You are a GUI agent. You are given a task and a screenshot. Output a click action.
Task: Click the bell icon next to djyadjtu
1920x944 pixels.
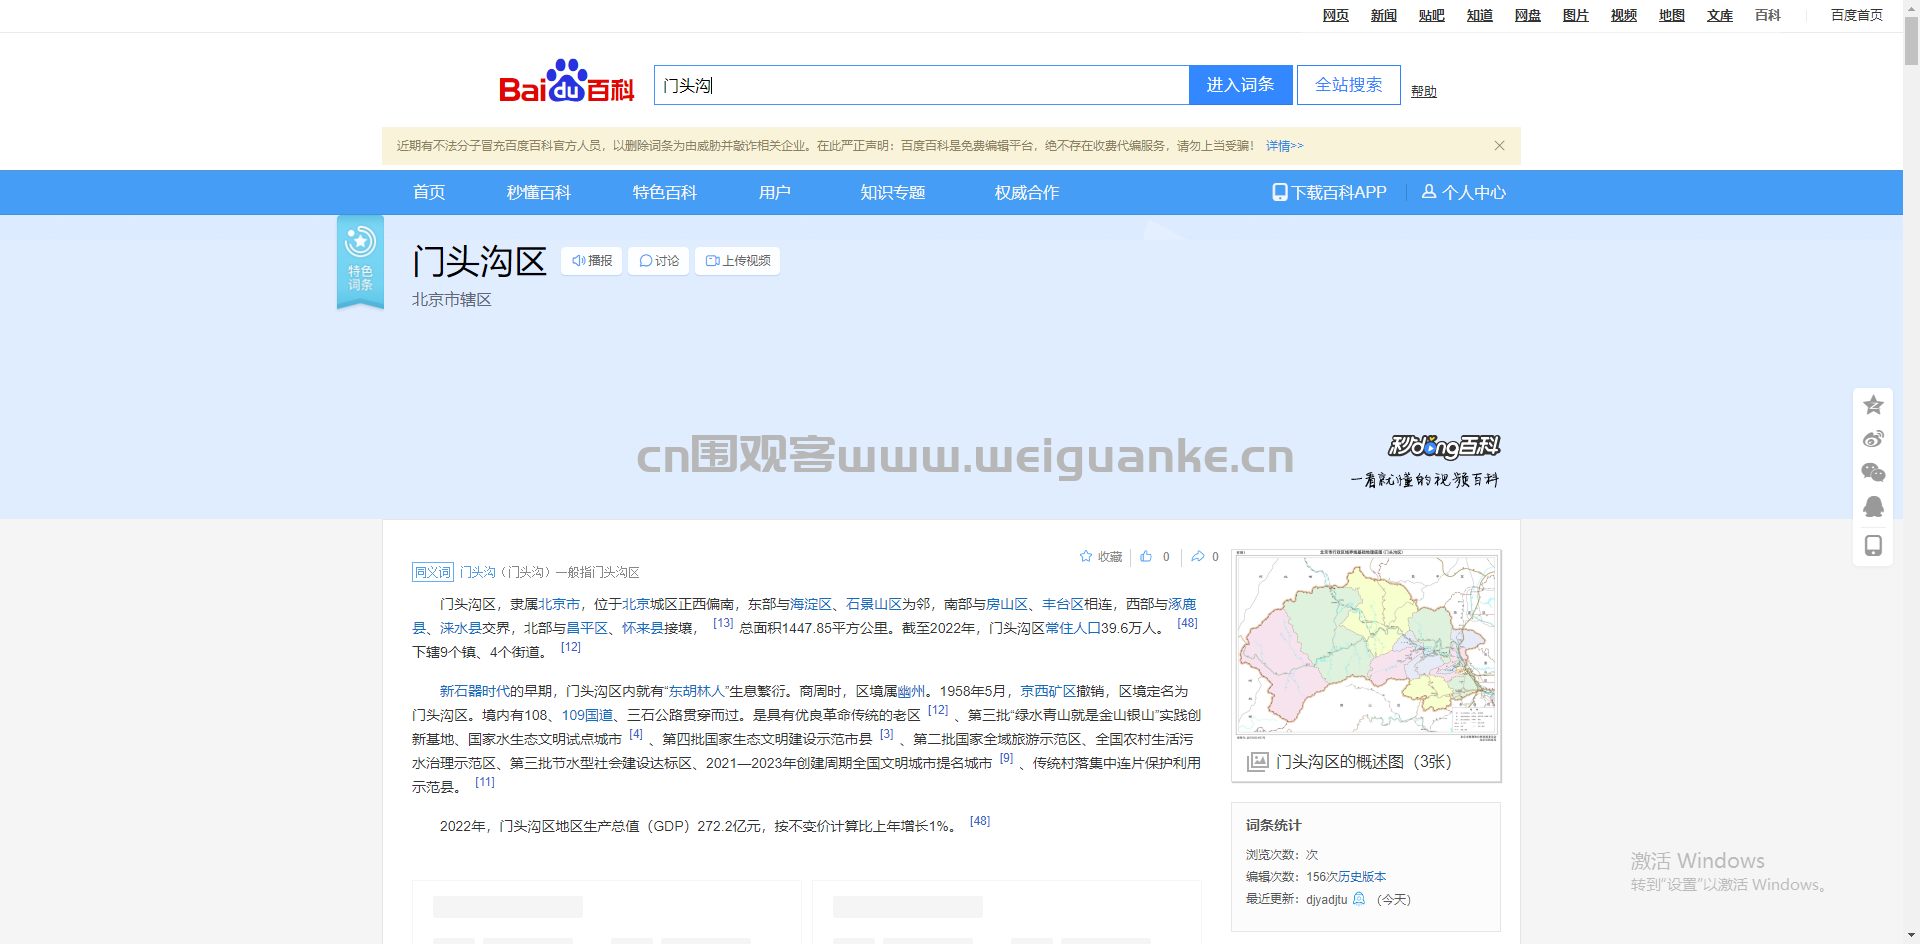pyautogui.click(x=1359, y=899)
